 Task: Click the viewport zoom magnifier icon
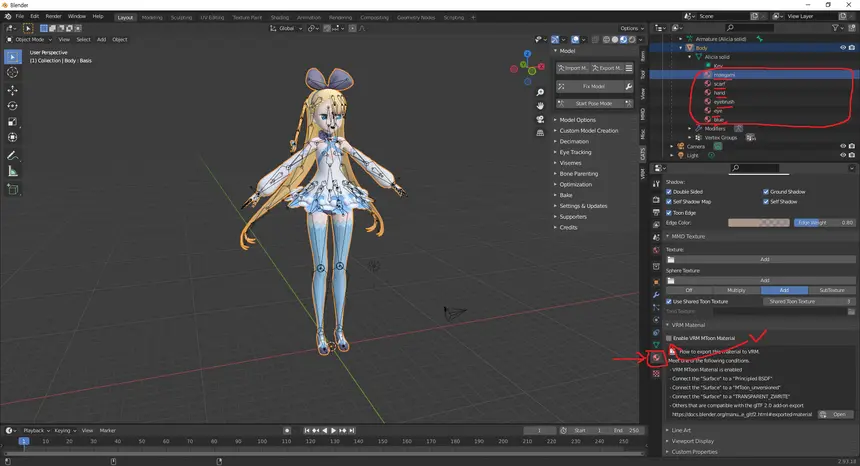[540, 93]
